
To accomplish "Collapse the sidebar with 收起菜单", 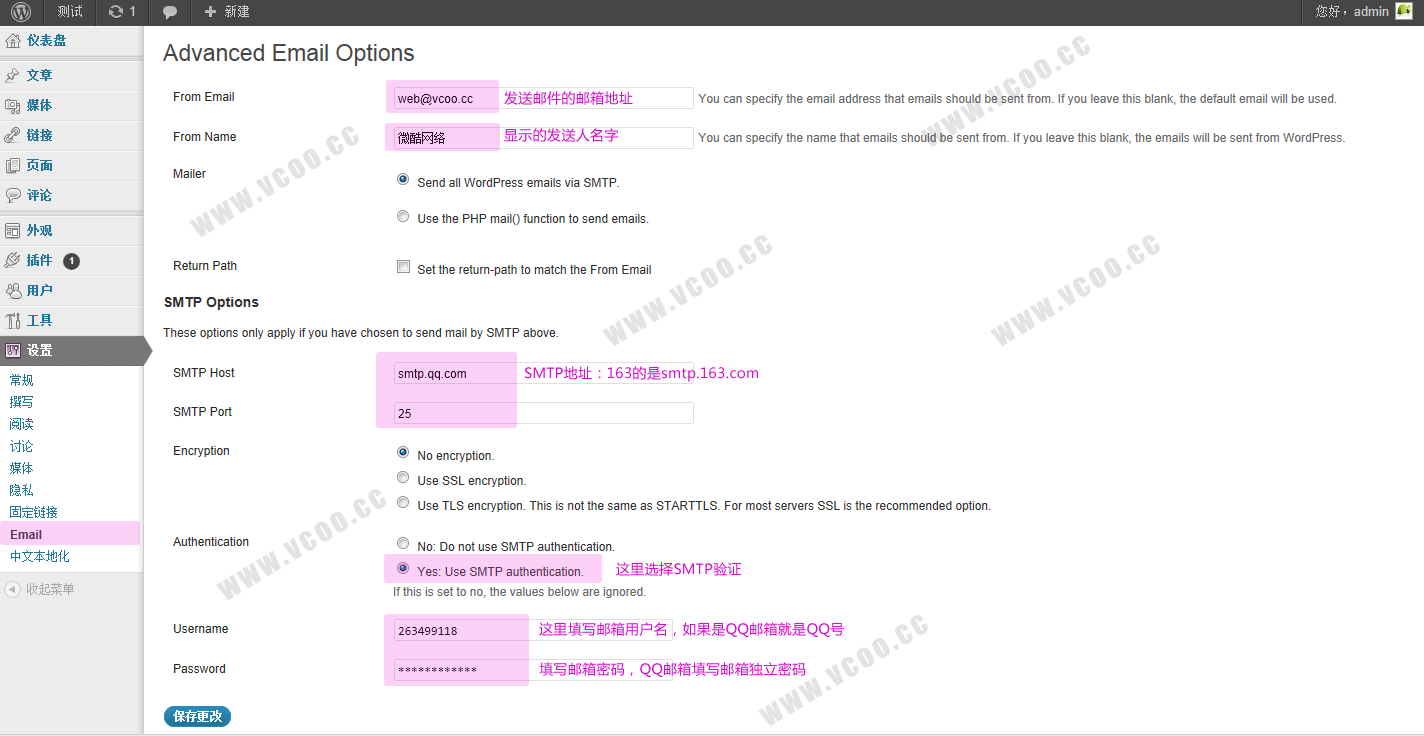I will point(48,589).
